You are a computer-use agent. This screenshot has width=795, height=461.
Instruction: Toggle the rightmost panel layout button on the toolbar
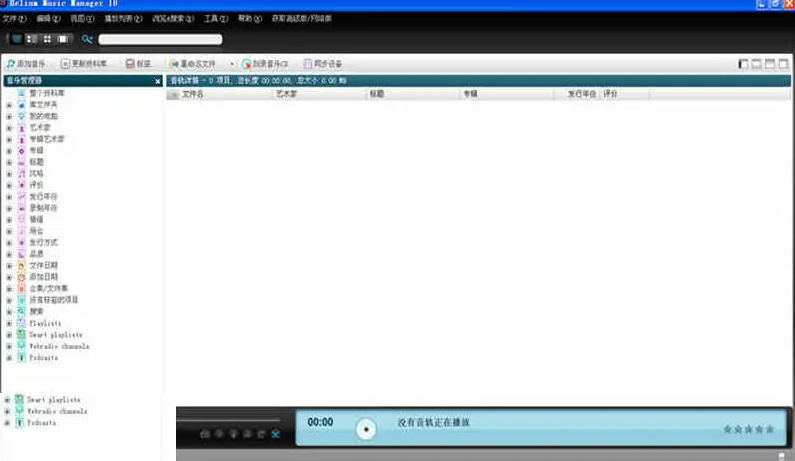(783, 64)
